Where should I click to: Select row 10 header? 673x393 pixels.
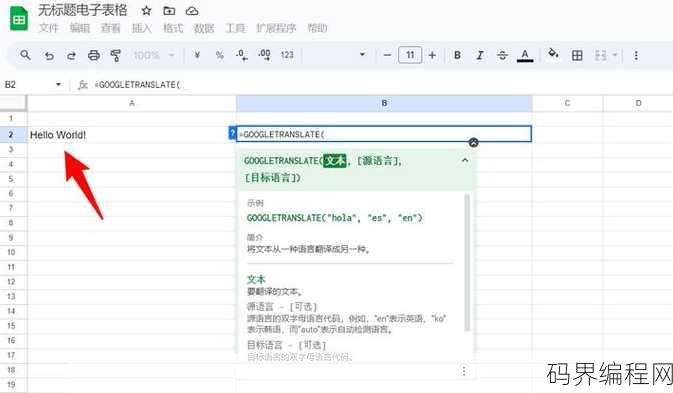coord(11,252)
